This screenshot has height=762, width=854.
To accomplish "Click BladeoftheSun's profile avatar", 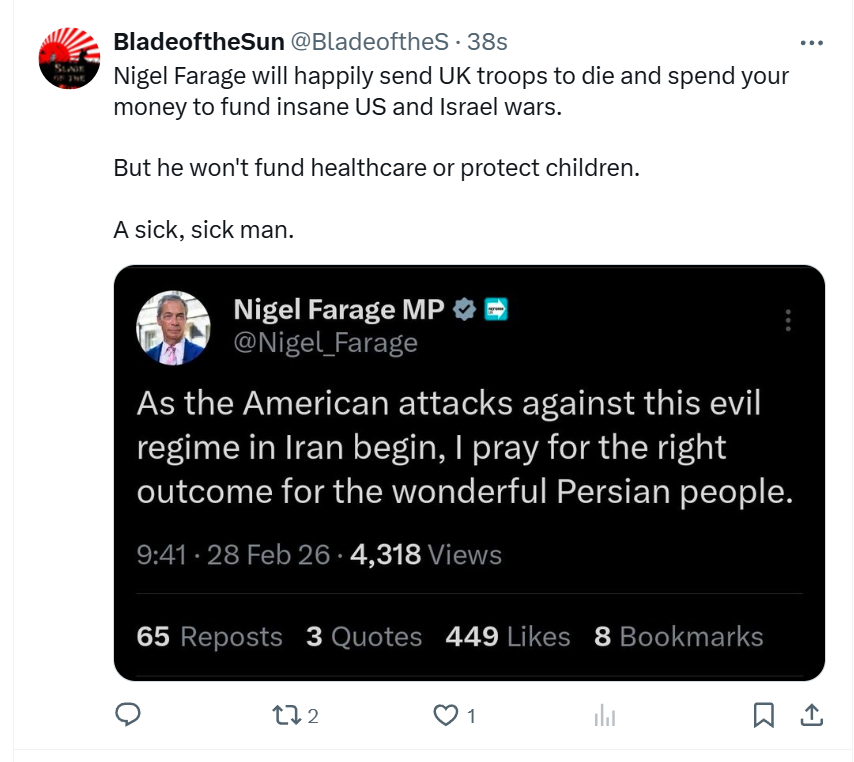I will click(69, 59).
